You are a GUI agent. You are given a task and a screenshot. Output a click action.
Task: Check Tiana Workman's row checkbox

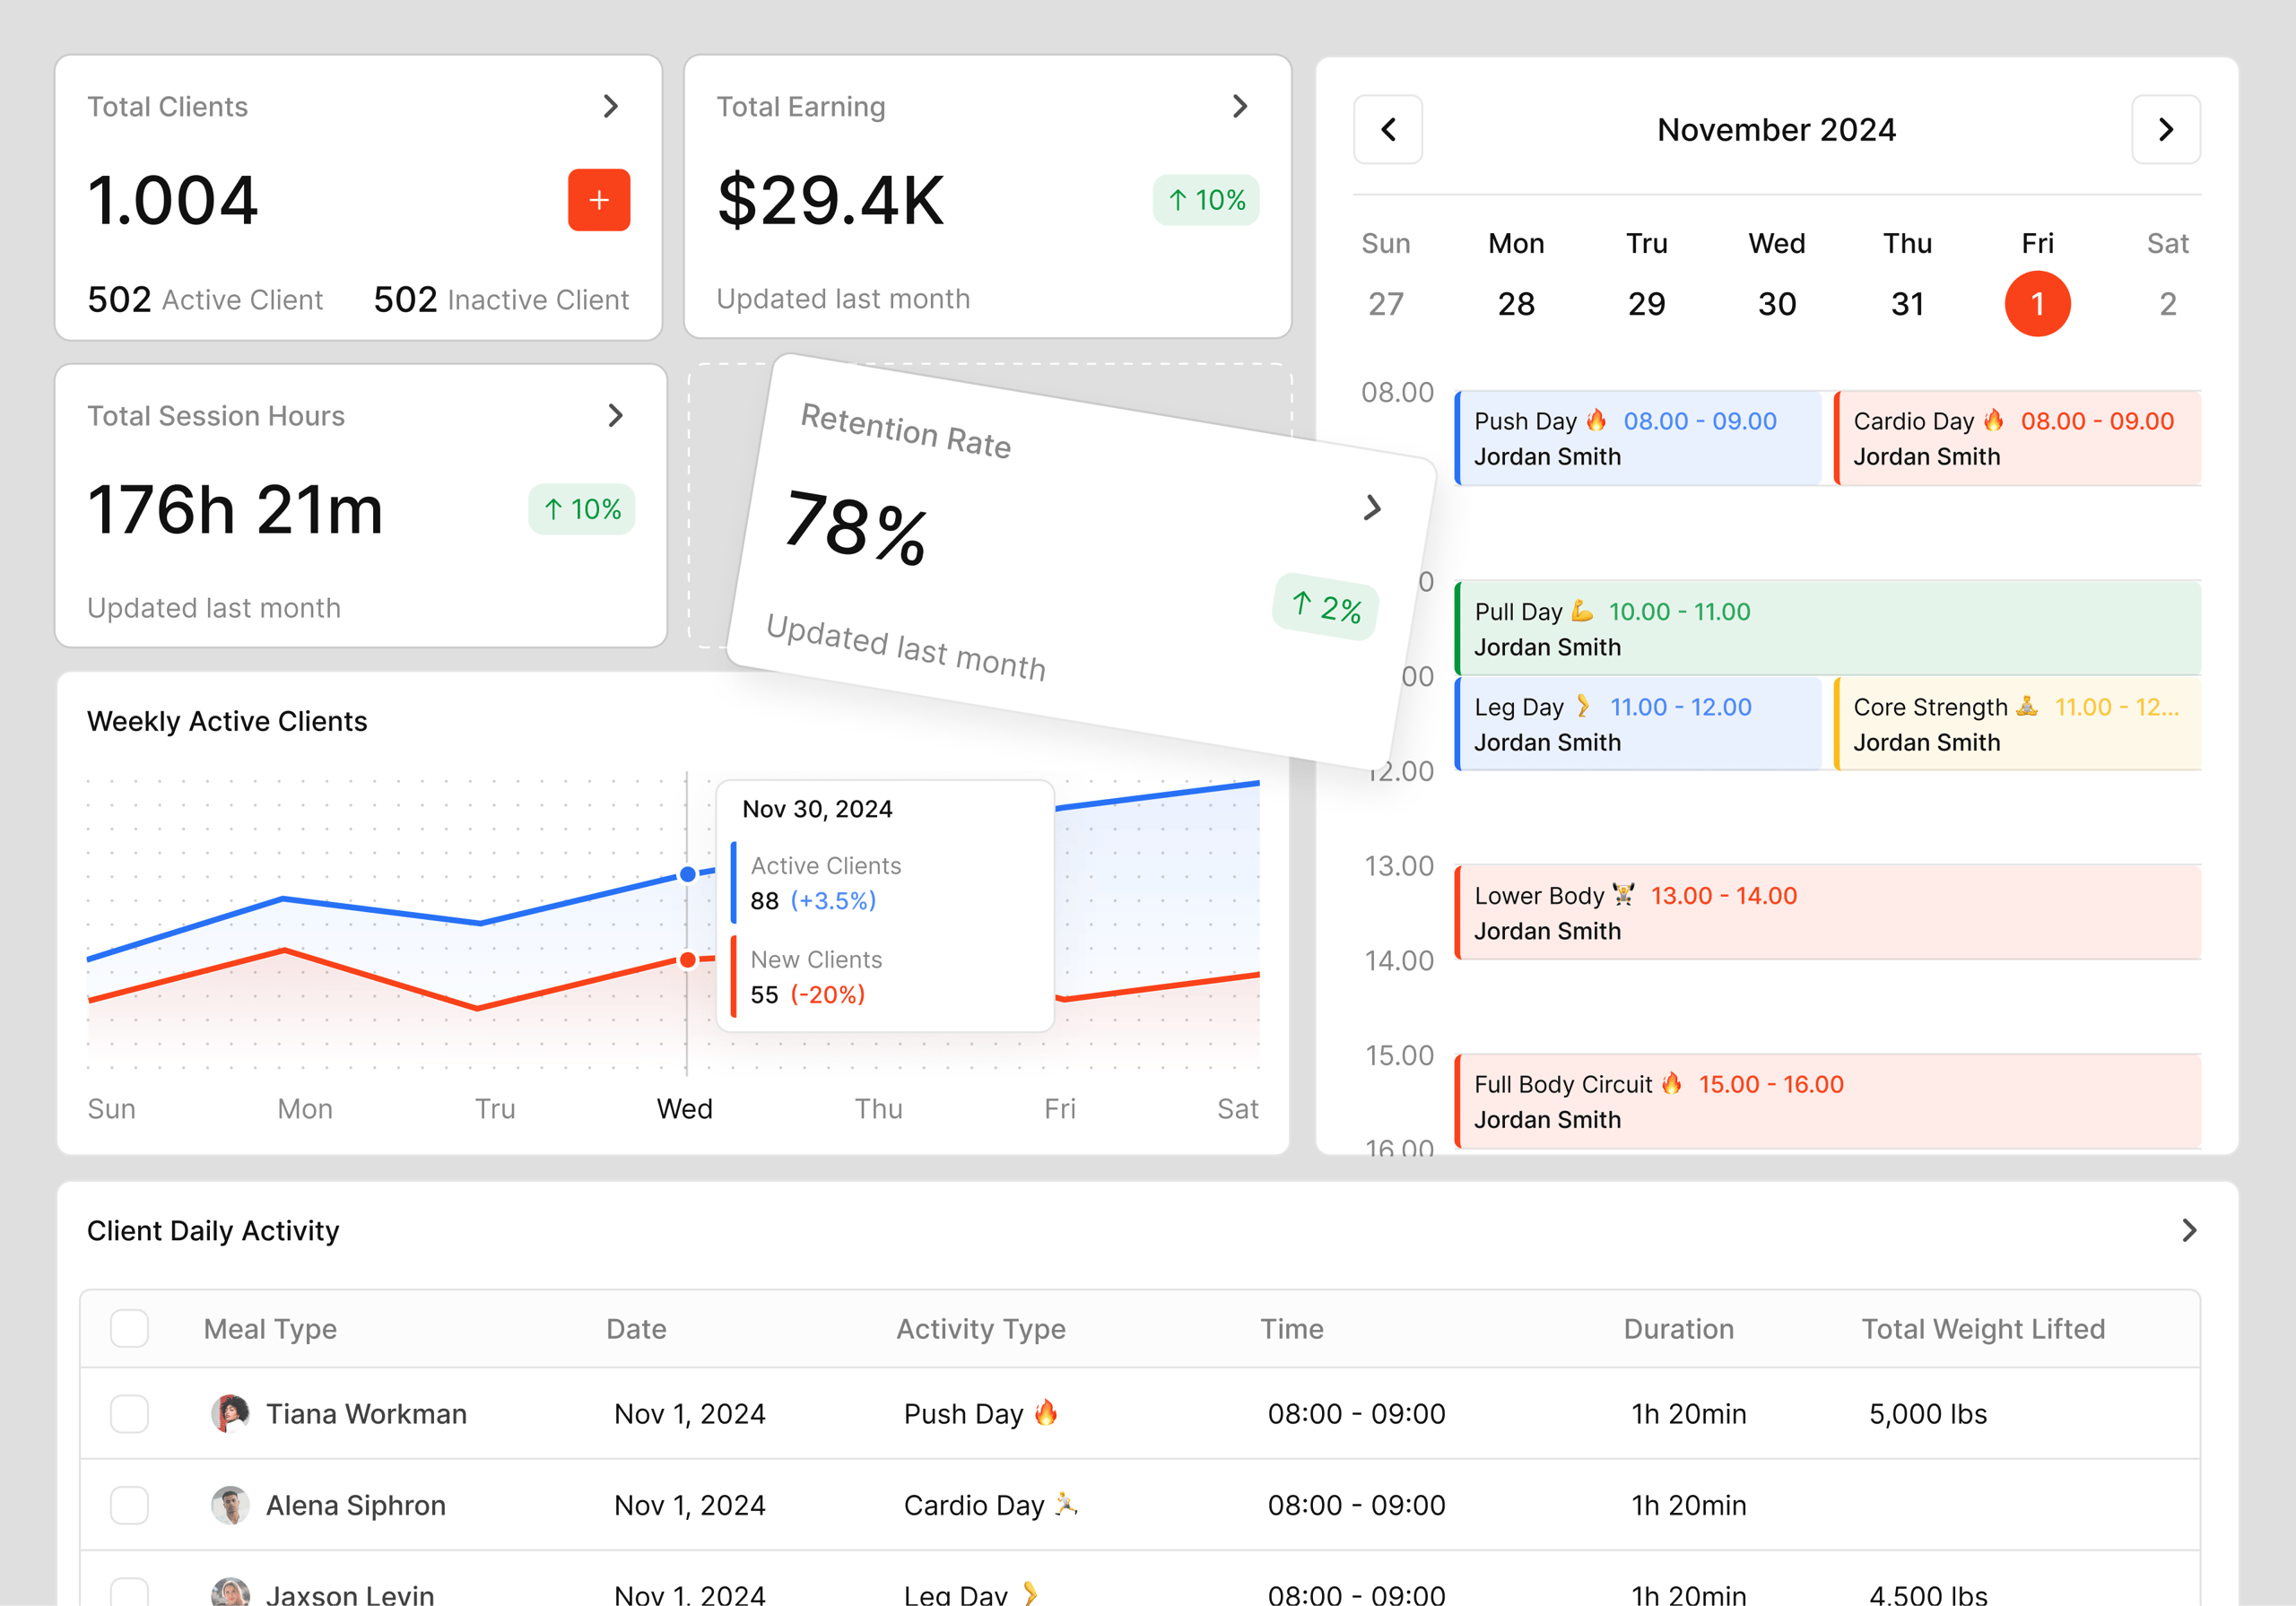tap(129, 1413)
